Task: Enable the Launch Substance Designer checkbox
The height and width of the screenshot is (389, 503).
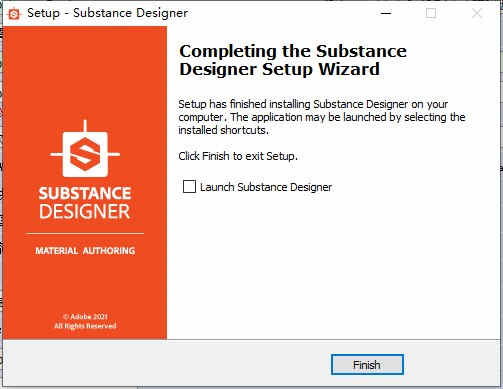Action: (189, 187)
